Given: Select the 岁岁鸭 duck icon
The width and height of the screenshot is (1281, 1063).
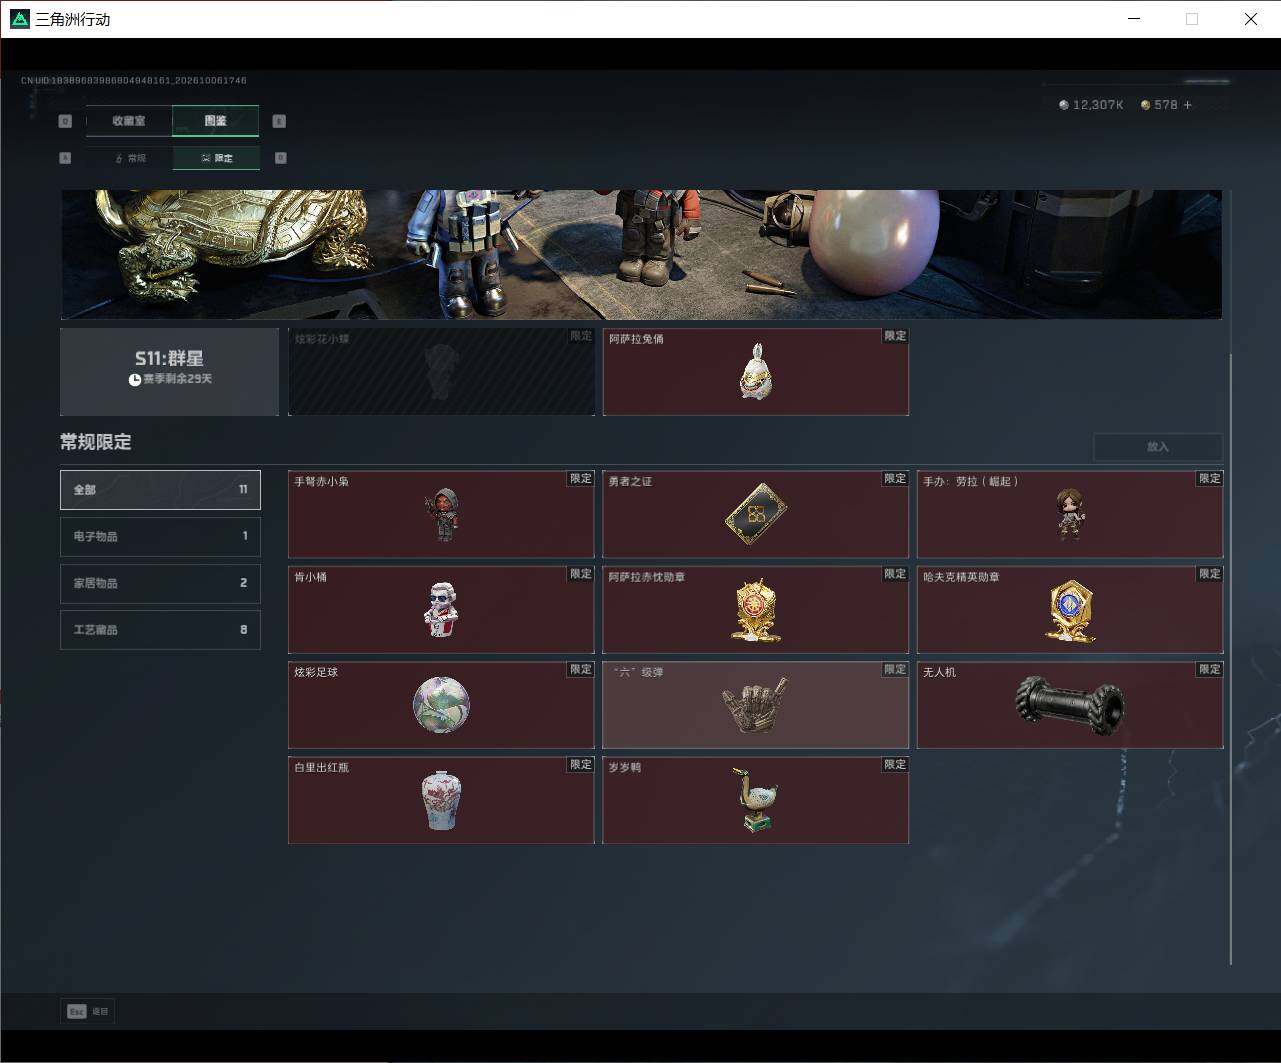Looking at the screenshot, I should coord(756,801).
